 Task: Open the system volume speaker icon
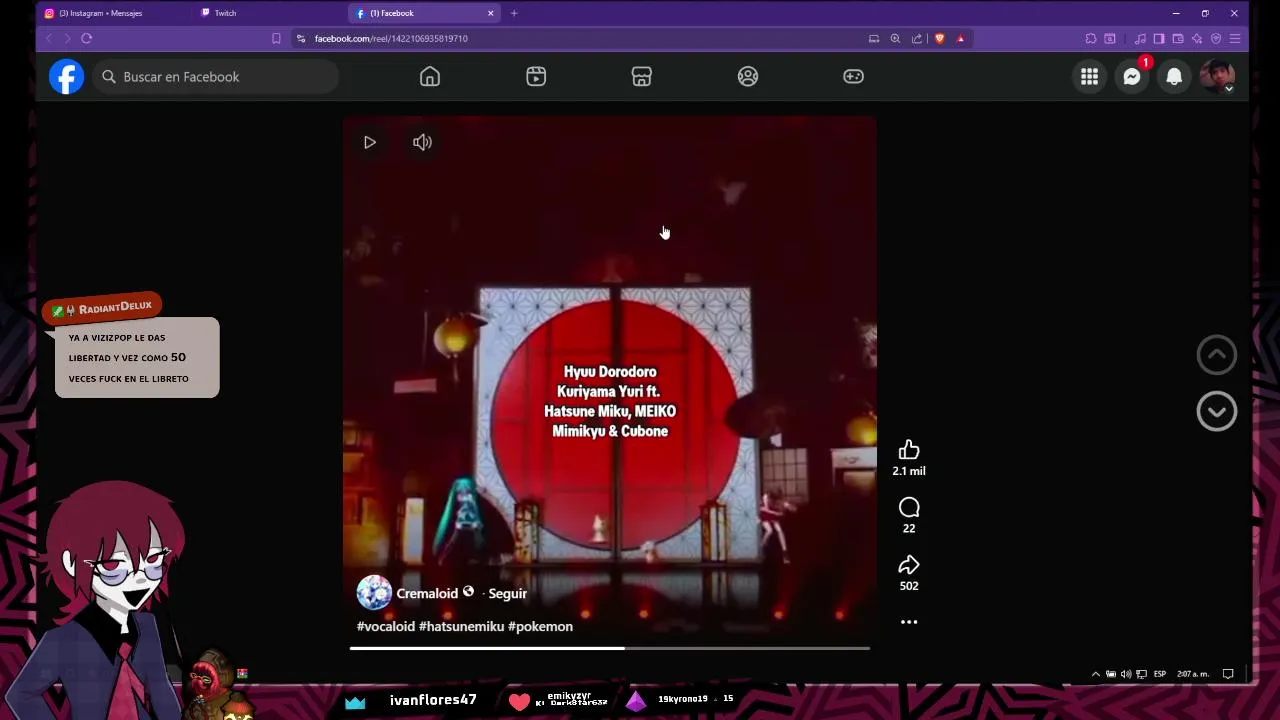1126,674
